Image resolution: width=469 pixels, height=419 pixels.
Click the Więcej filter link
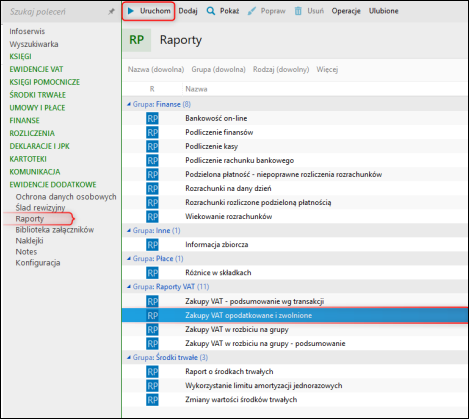pyautogui.click(x=327, y=69)
